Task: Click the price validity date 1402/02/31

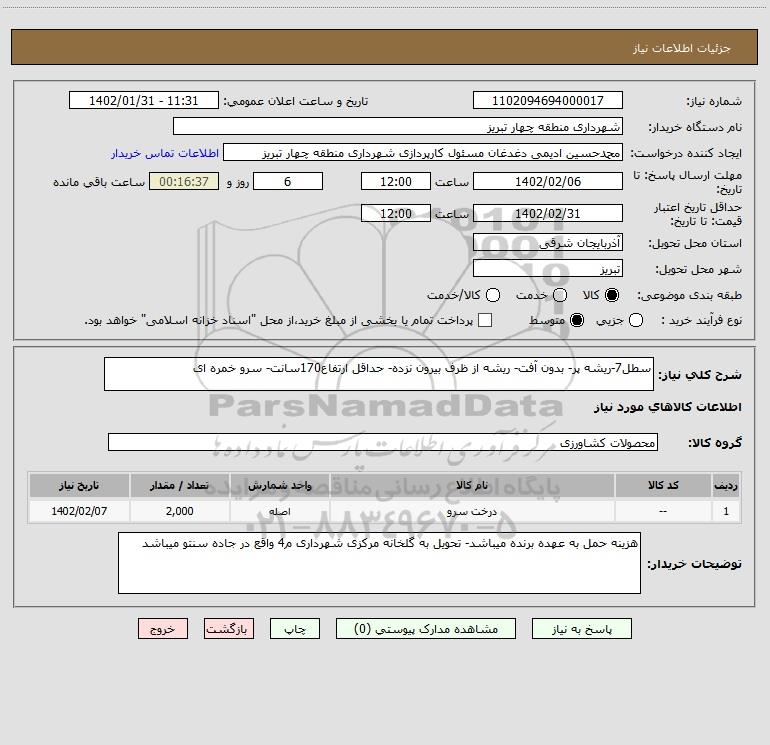Action: 548,213
